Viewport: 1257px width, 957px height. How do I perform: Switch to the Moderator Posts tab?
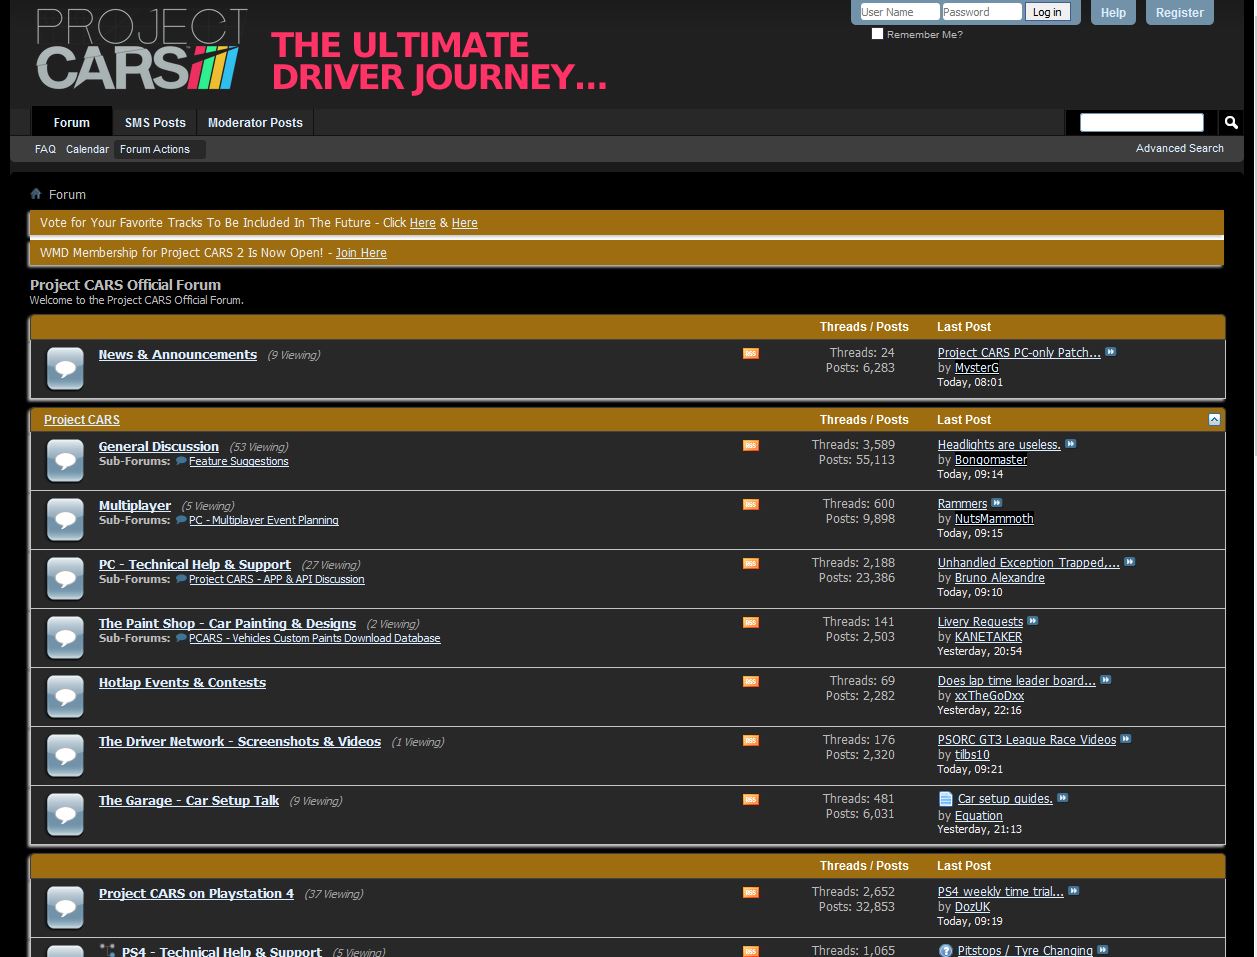[255, 122]
